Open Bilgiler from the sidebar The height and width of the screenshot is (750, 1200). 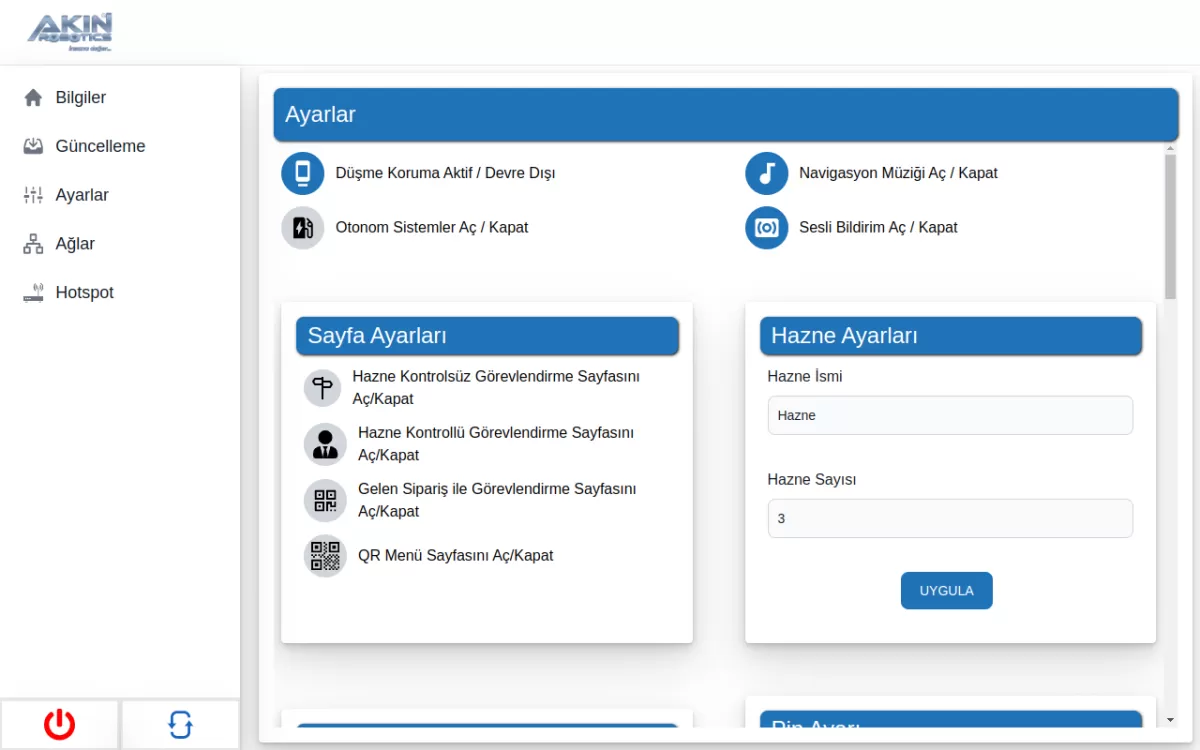pos(80,98)
